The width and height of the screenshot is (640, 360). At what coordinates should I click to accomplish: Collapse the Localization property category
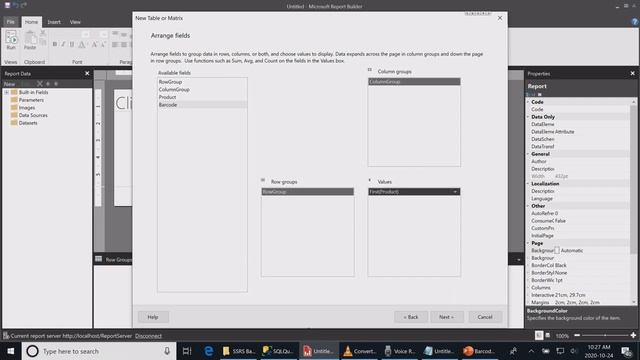click(x=528, y=184)
